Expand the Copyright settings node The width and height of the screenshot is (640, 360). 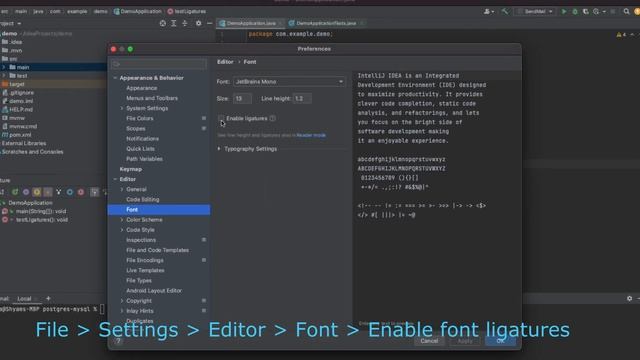pos(122,301)
